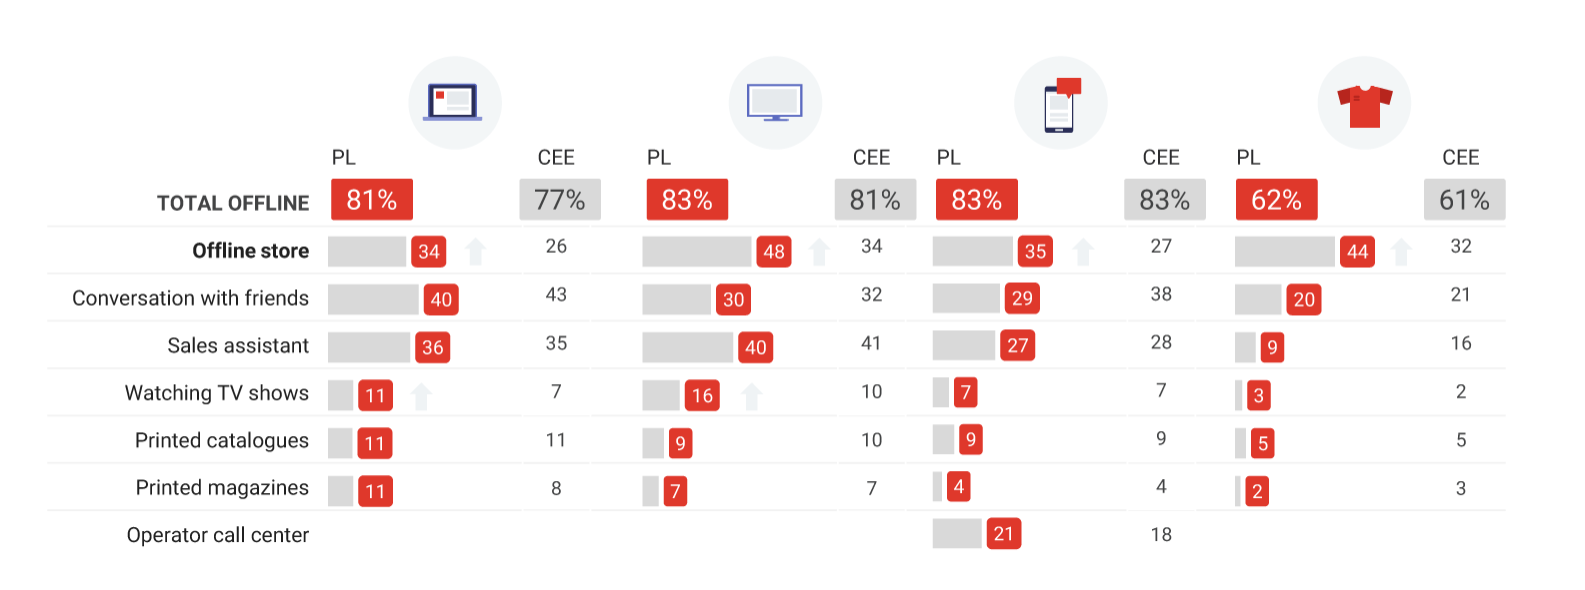Image resolution: width=1585 pixels, height=590 pixels.
Task: Click the Sales assistant red 40 badge
Action: (x=756, y=347)
